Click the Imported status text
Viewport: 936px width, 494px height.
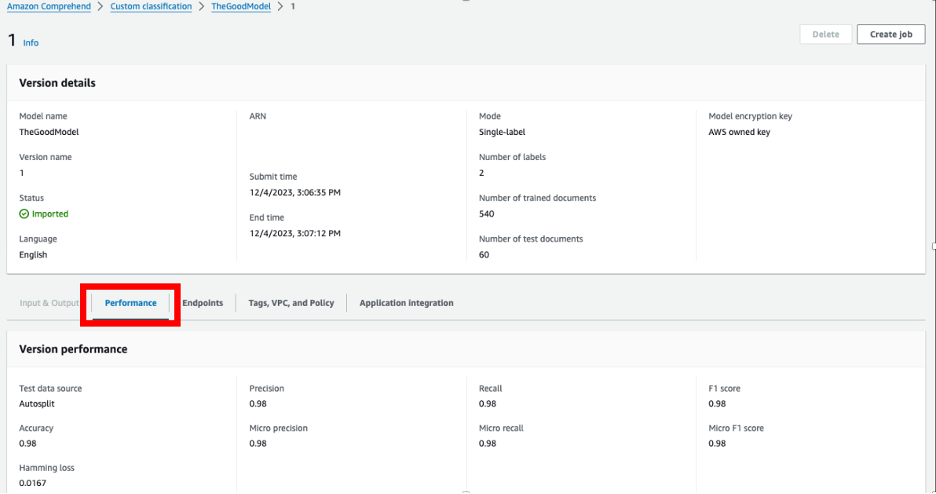coord(50,214)
